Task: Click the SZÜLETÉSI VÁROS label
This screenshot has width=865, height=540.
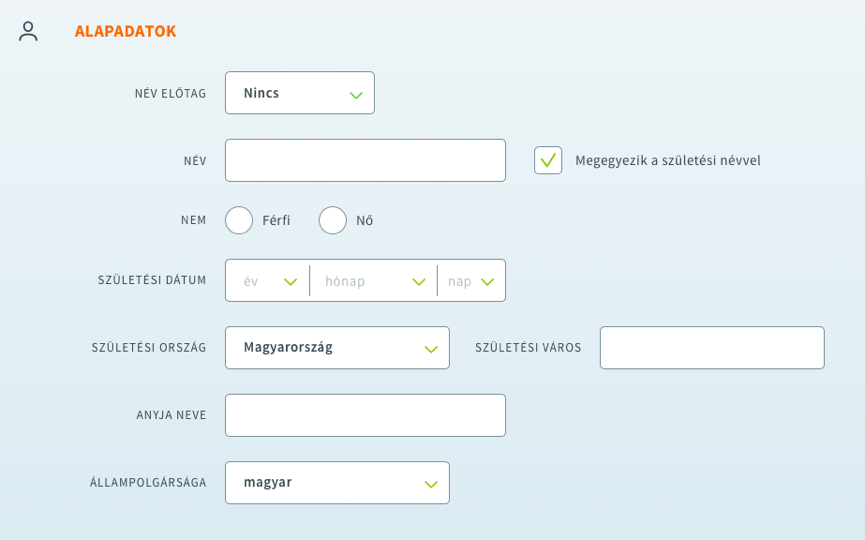Action: click(x=528, y=347)
